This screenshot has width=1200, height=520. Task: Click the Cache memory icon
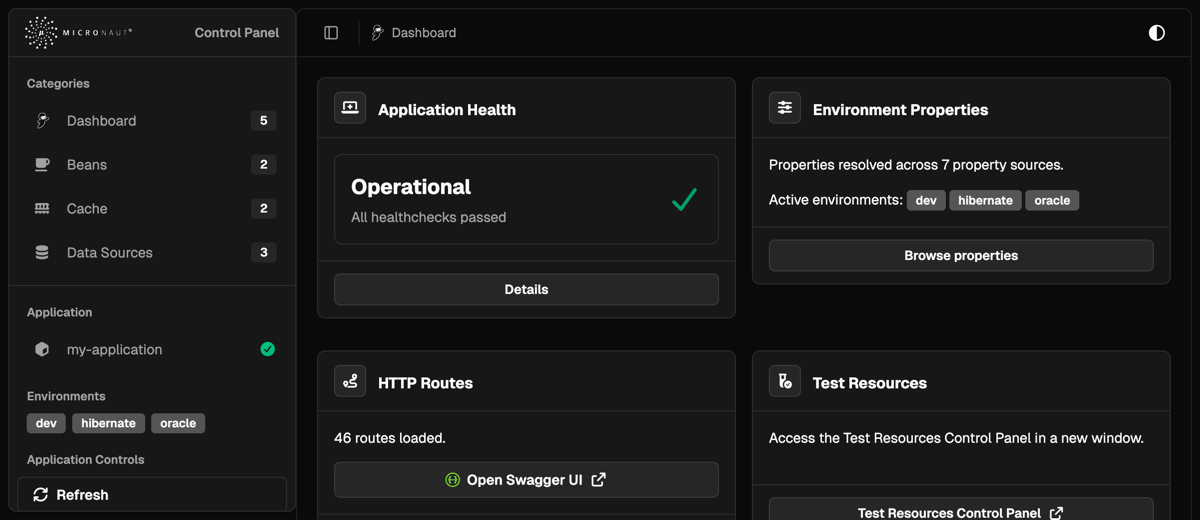point(42,209)
